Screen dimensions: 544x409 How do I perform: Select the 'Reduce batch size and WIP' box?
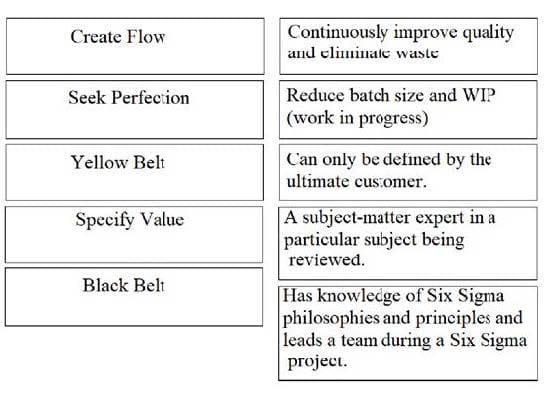coord(408,110)
